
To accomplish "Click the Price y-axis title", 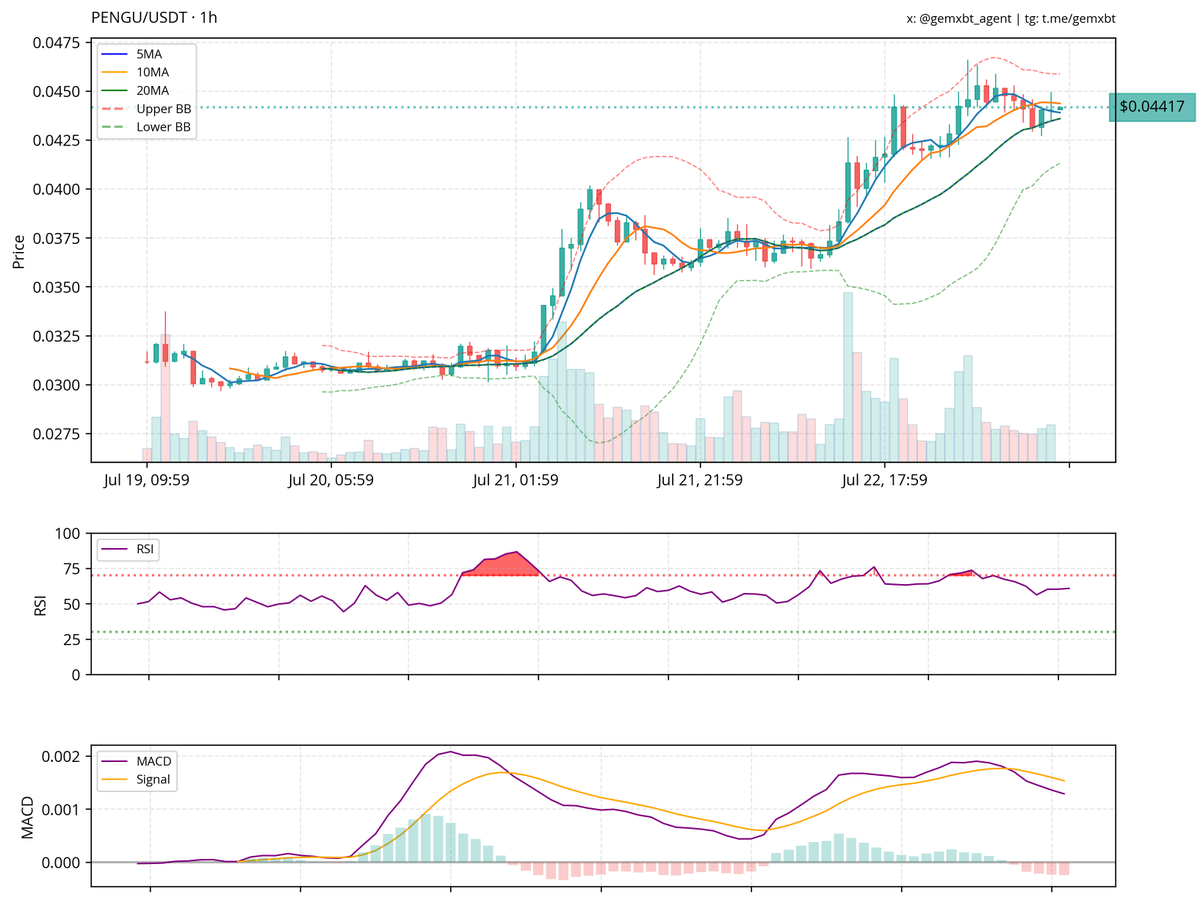I will tap(19, 252).
